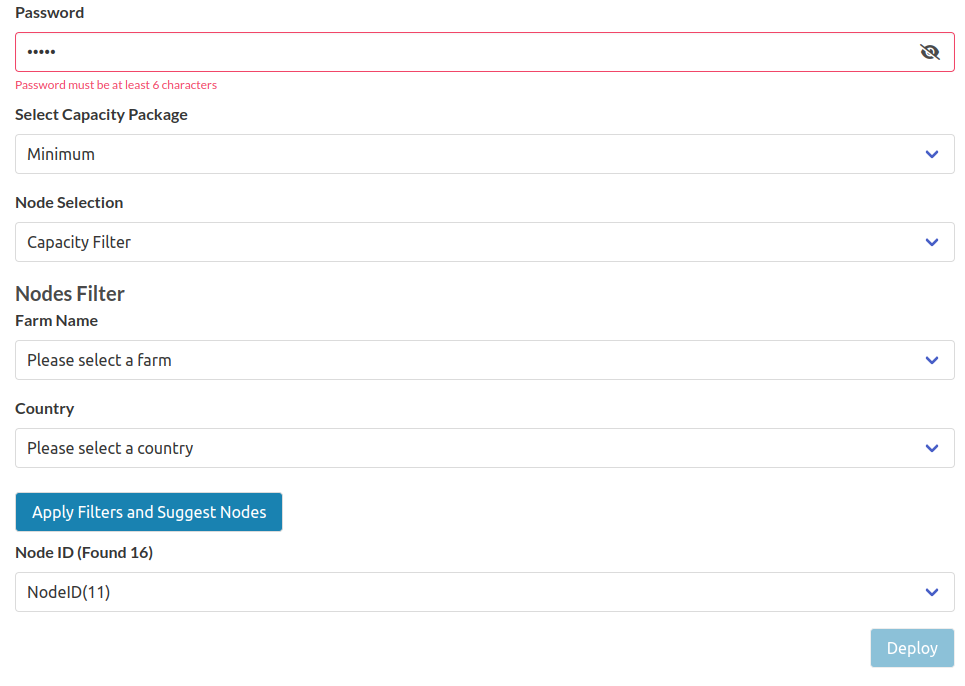The image size is (965, 686).
Task: Click the Nodes Filter section heading
Action: coord(69,294)
